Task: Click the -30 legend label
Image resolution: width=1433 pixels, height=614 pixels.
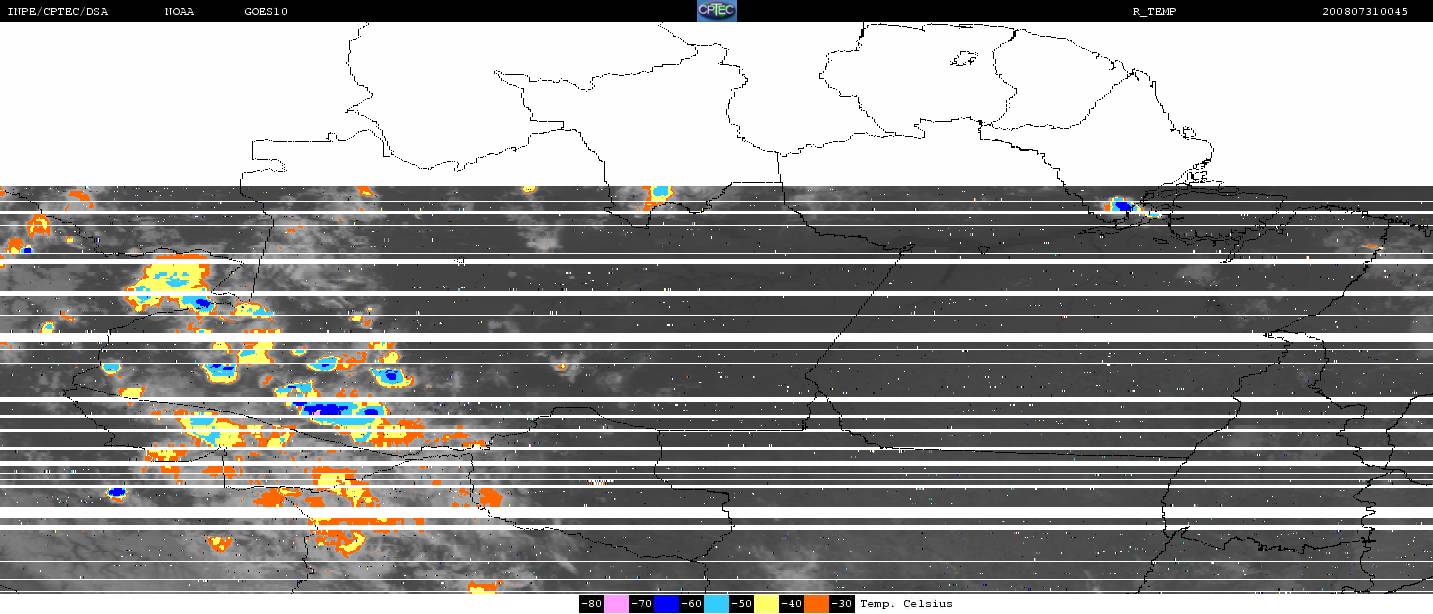Action: (842, 604)
